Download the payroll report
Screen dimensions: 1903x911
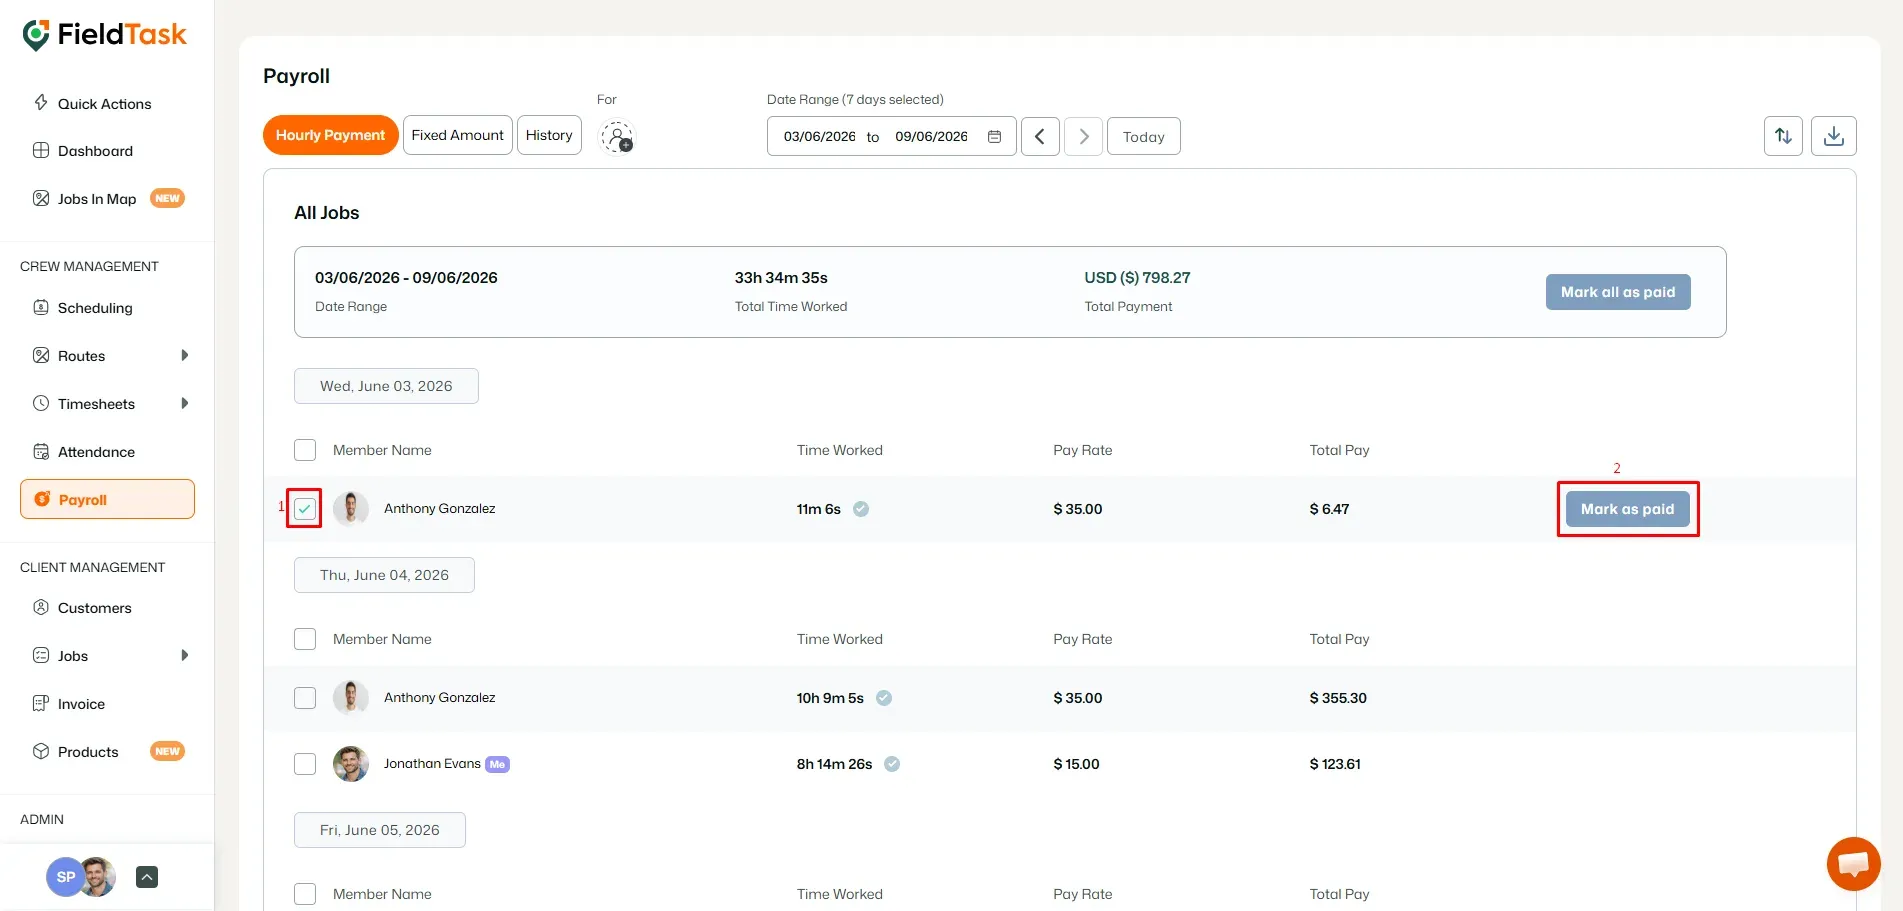[x=1833, y=136]
